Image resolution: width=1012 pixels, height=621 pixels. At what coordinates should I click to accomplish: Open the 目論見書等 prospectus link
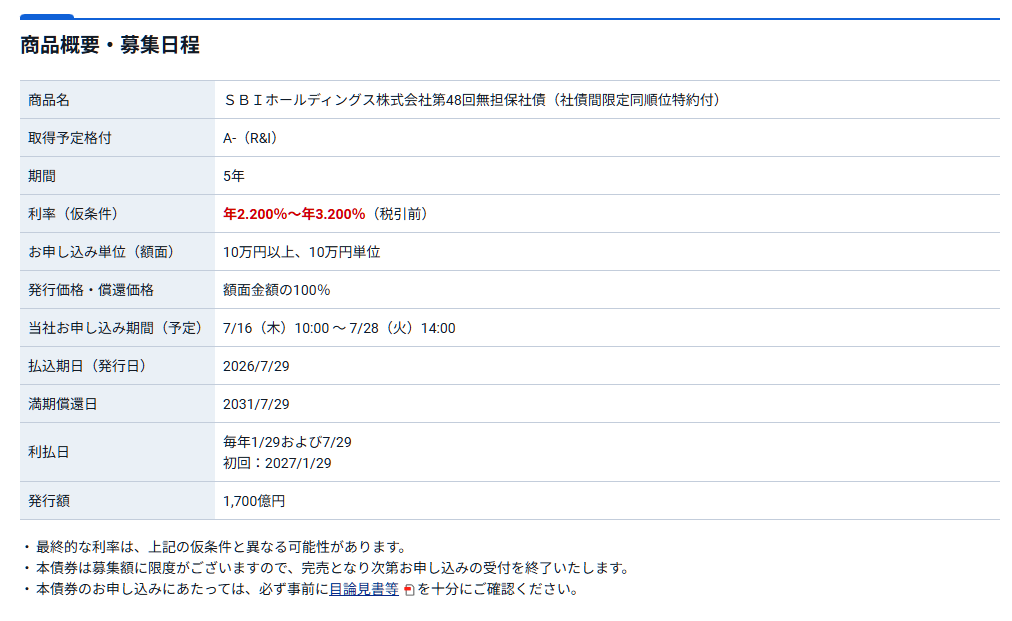[x=364, y=589]
